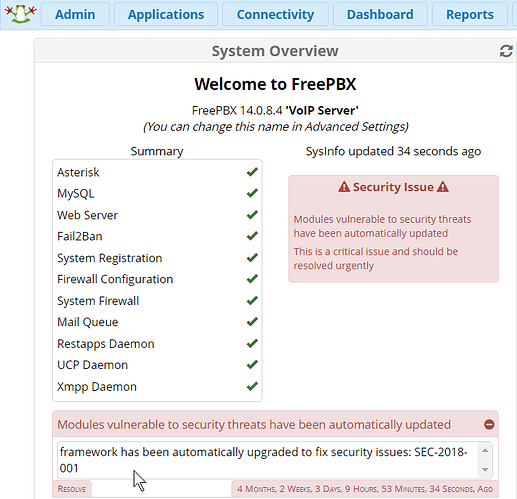Click the 'change this name in Advanced Settings' note
Screen dimensions: 517x499
276,127
